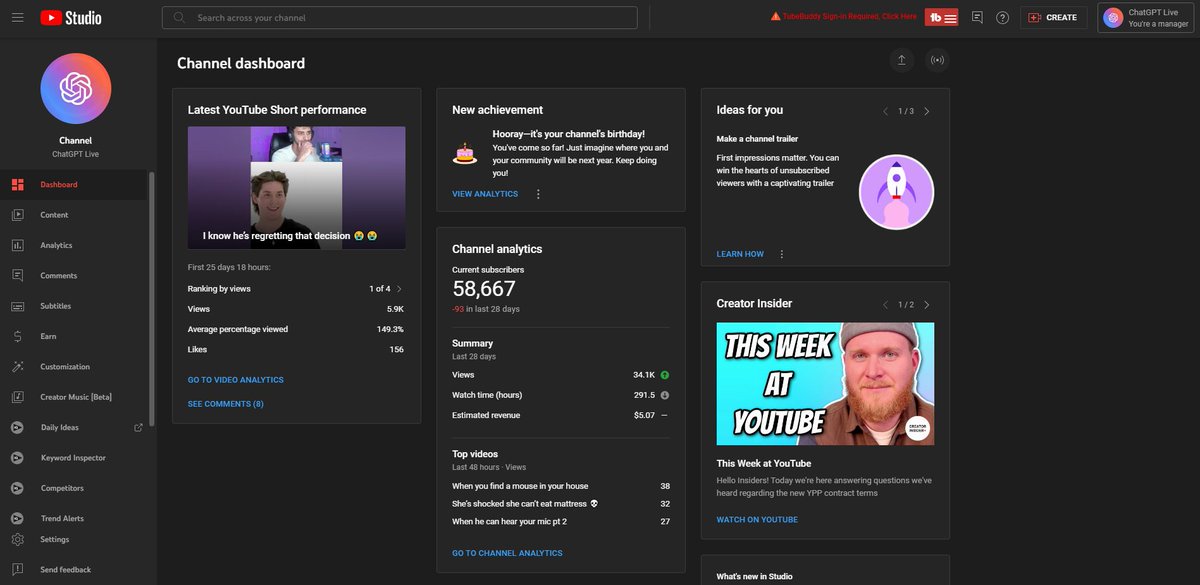Open the latest YouTube Short thumbnail
Screen dimensions: 1200x585
(297, 187)
